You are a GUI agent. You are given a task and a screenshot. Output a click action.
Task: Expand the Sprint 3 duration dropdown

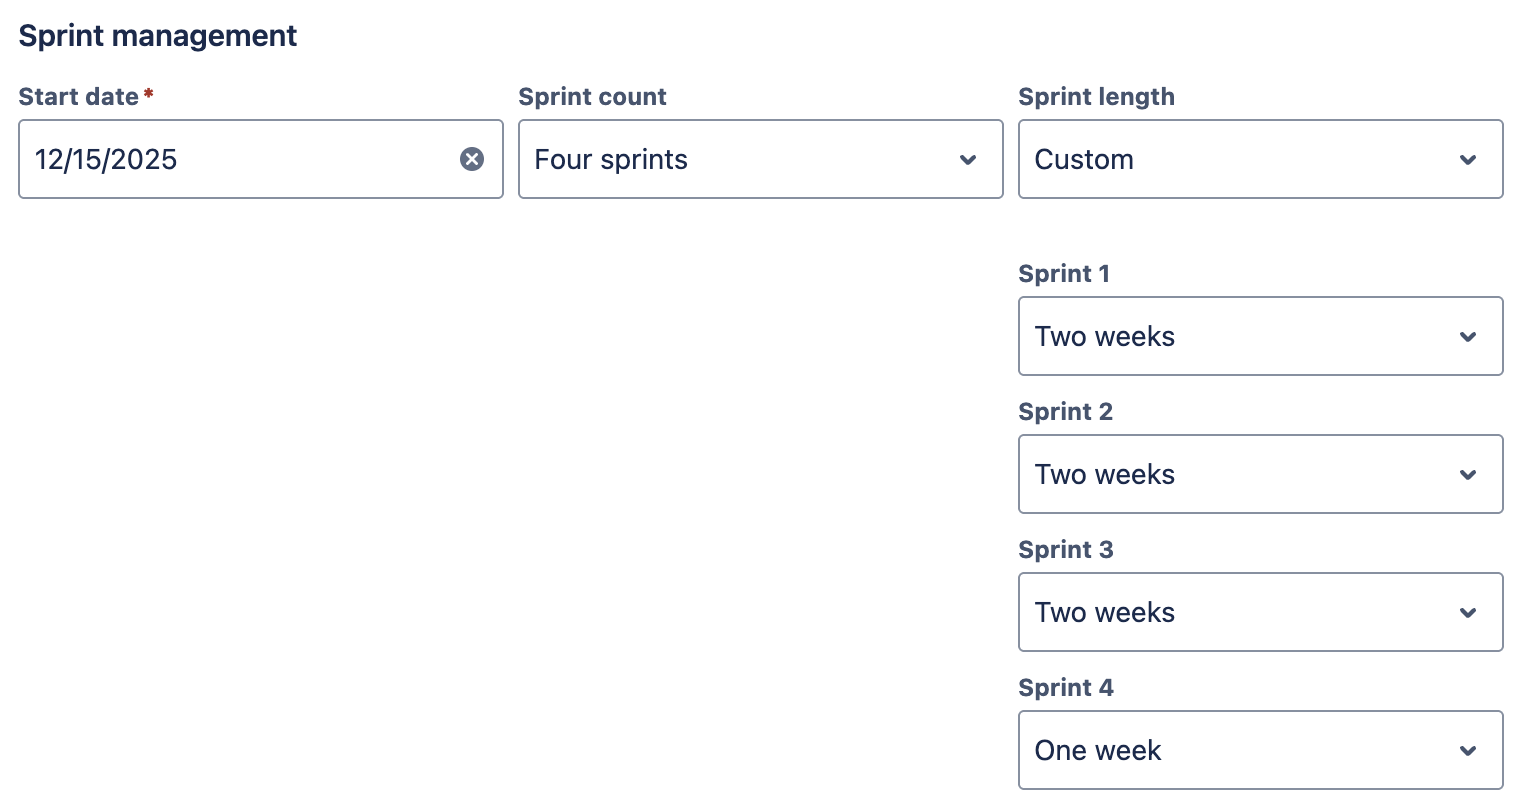[1240, 612]
